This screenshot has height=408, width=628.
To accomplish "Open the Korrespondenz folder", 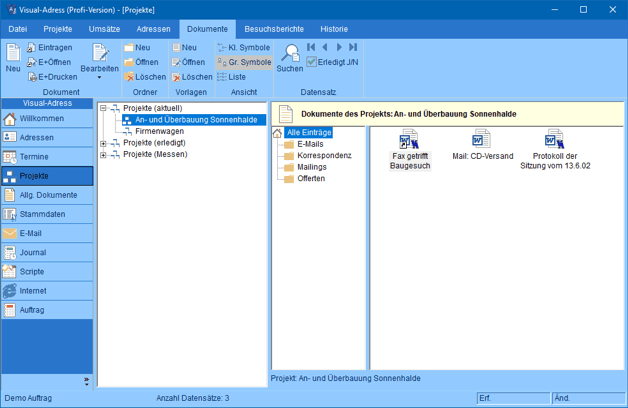I will (x=324, y=156).
